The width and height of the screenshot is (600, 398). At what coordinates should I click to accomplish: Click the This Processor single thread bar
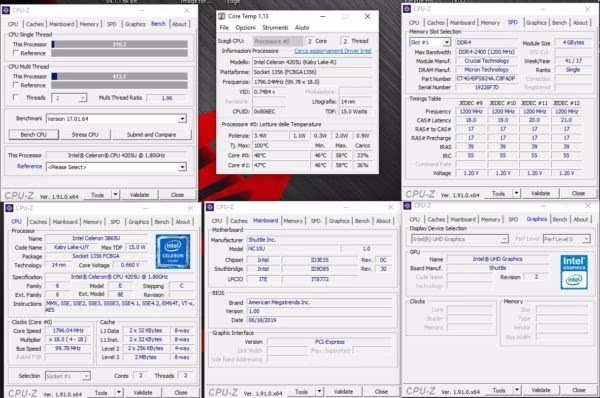119,44
